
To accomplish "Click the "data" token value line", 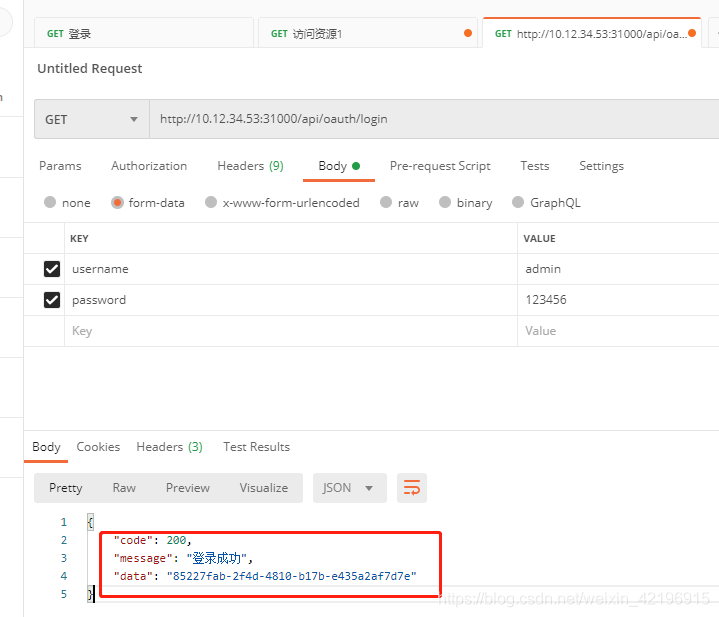I will (265, 576).
